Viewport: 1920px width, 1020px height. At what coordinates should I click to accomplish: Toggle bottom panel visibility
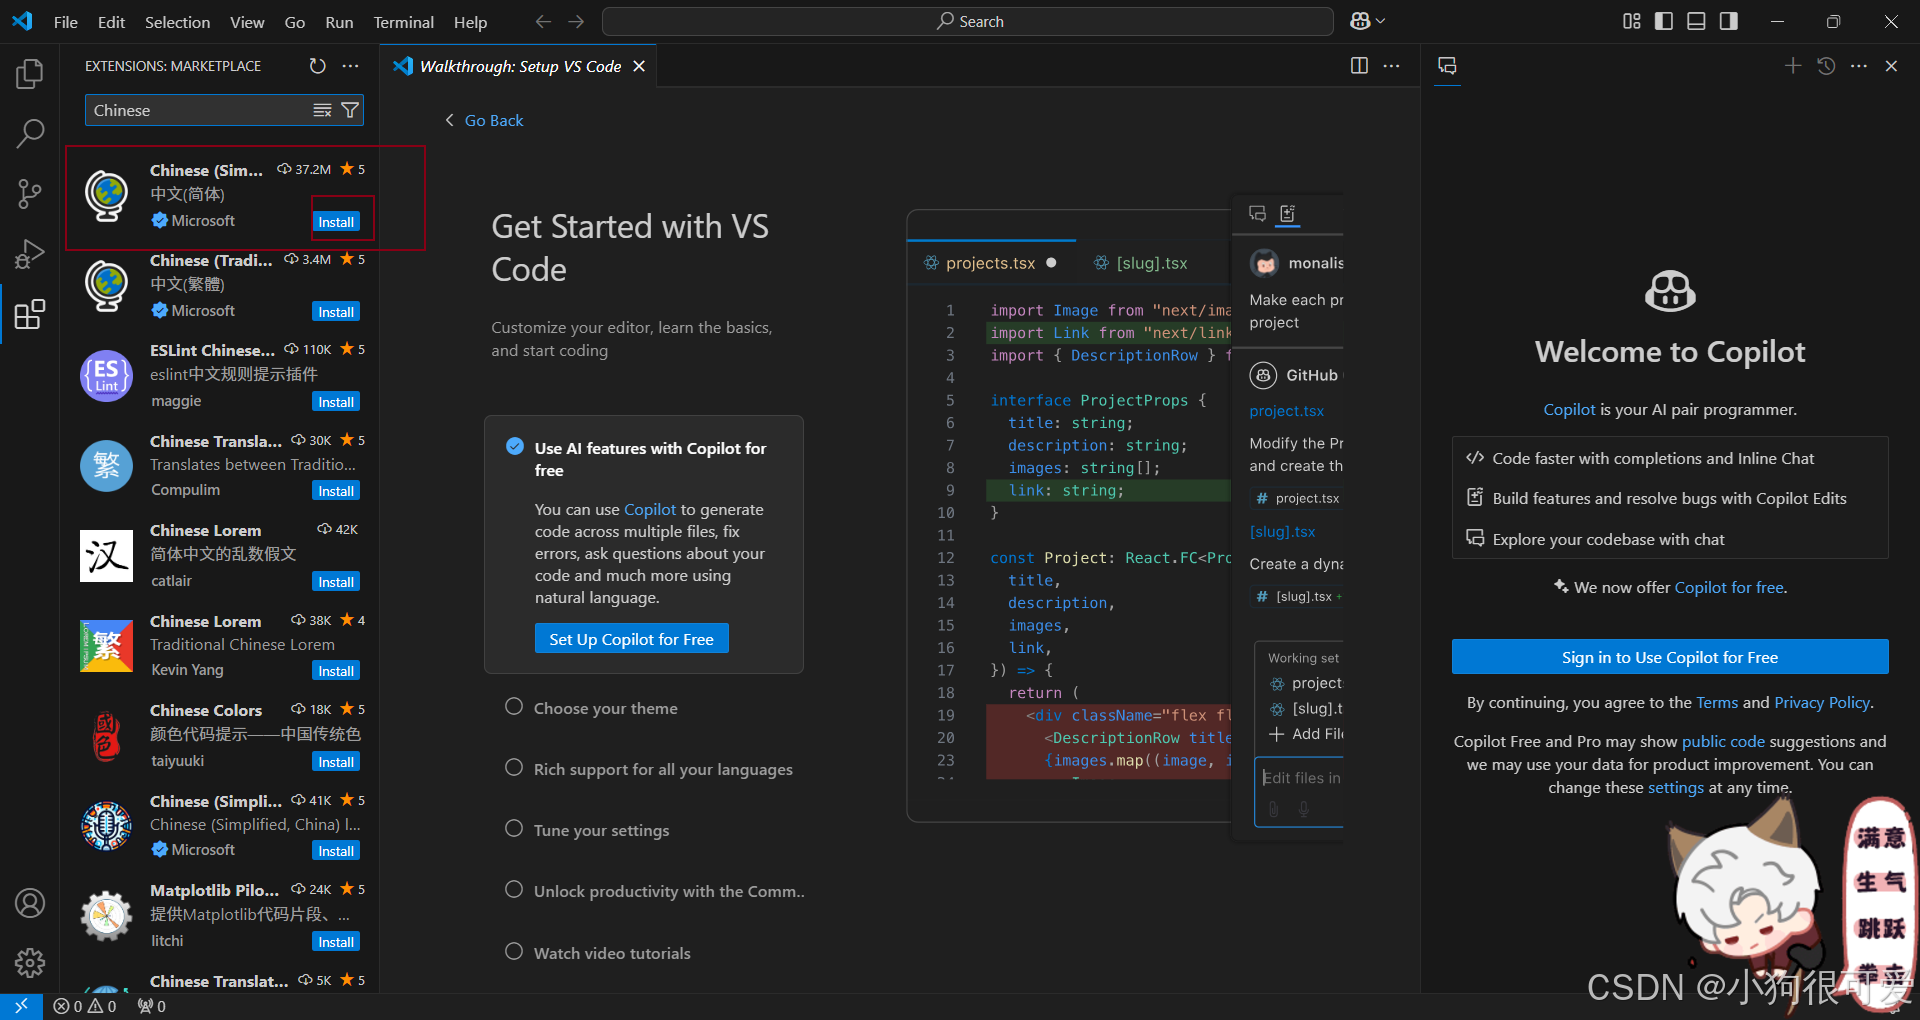pos(1696,21)
